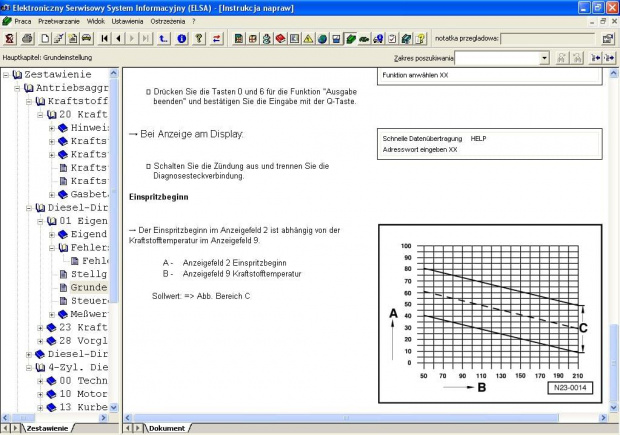Image resolution: width=620 pixels, height=435 pixels.
Task: Open the Ustawienia menu
Action: click(127, 21)
